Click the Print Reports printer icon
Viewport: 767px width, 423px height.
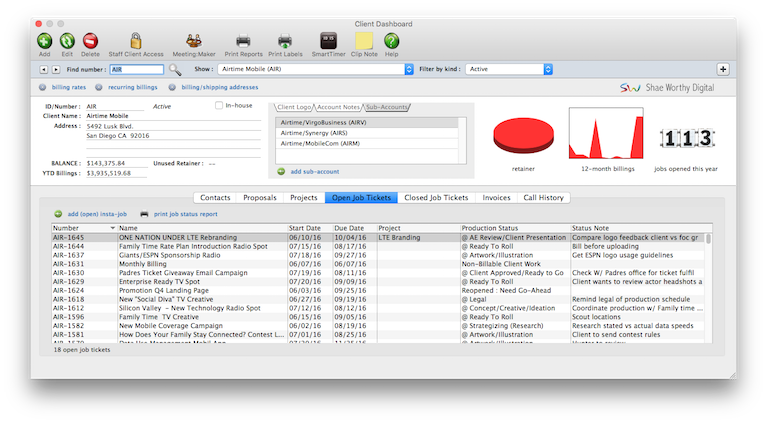click(243, 41)
